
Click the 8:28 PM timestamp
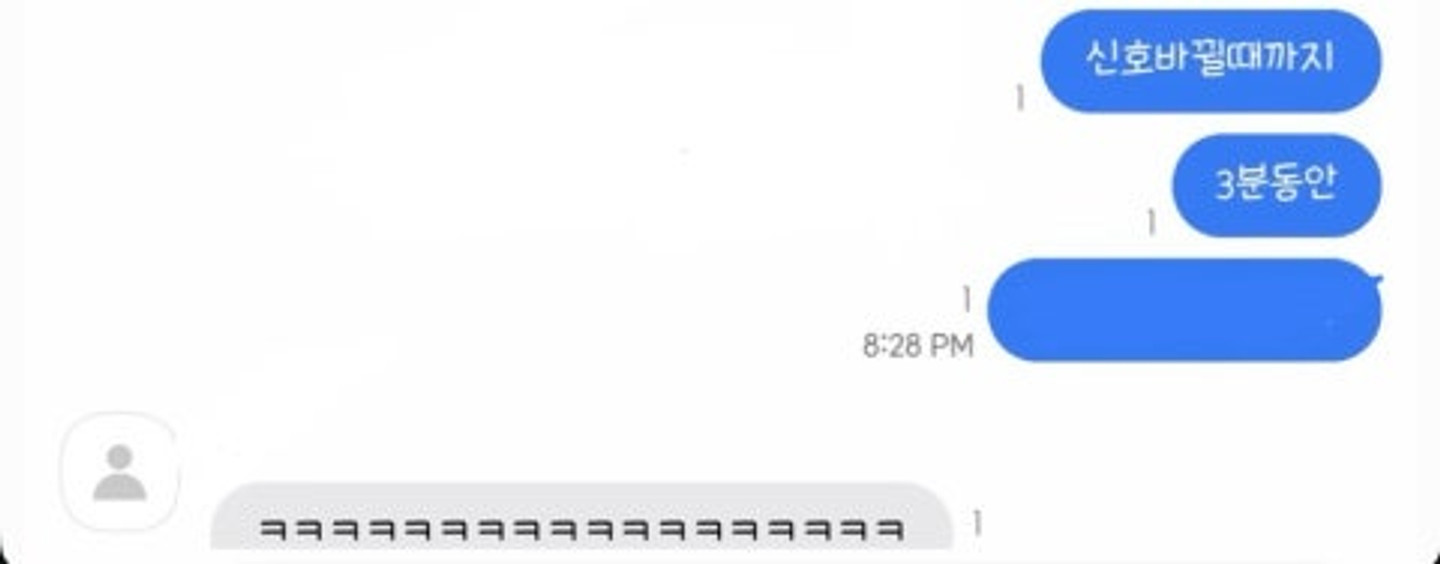coord(918,346)
